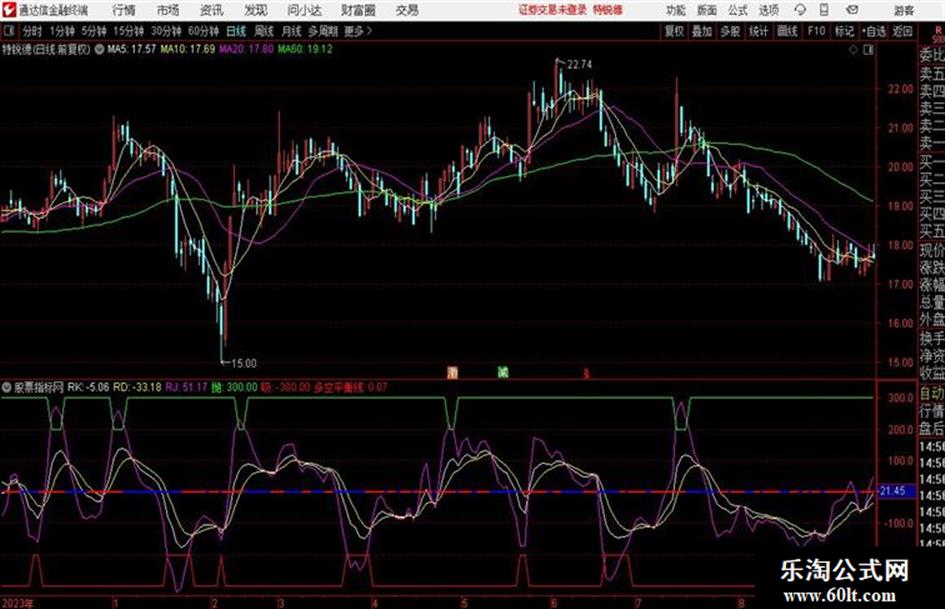Click the 22.74 high price marker
The width and height of the screenshot is (945, 609).
click(x=579, y=65)
